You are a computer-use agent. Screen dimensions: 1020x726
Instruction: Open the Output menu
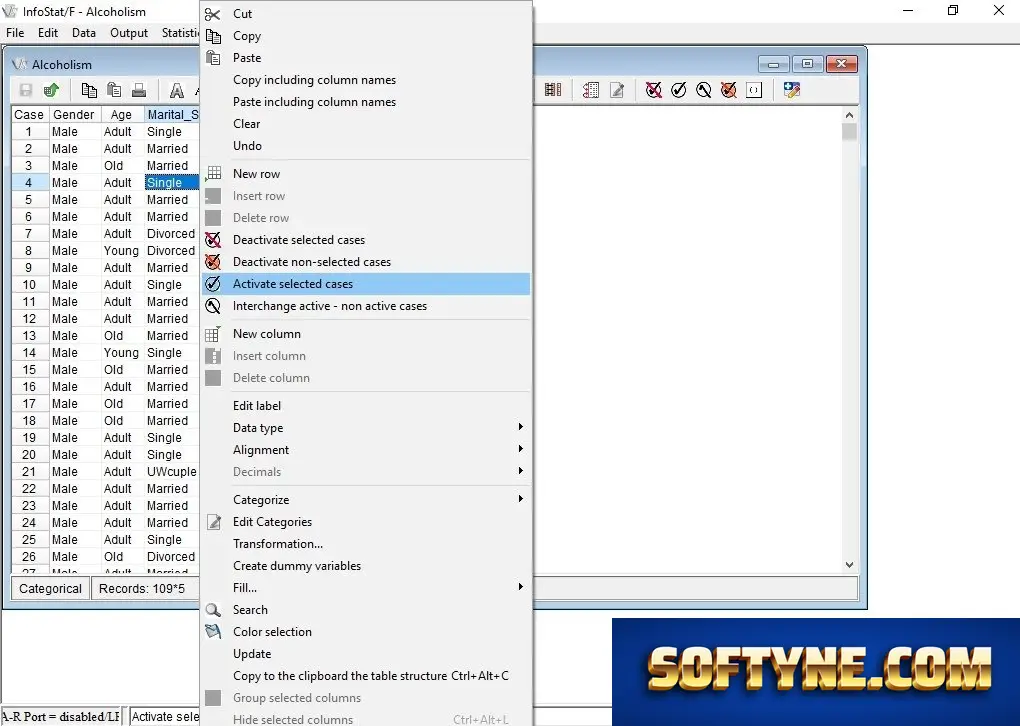pos(129,33)
